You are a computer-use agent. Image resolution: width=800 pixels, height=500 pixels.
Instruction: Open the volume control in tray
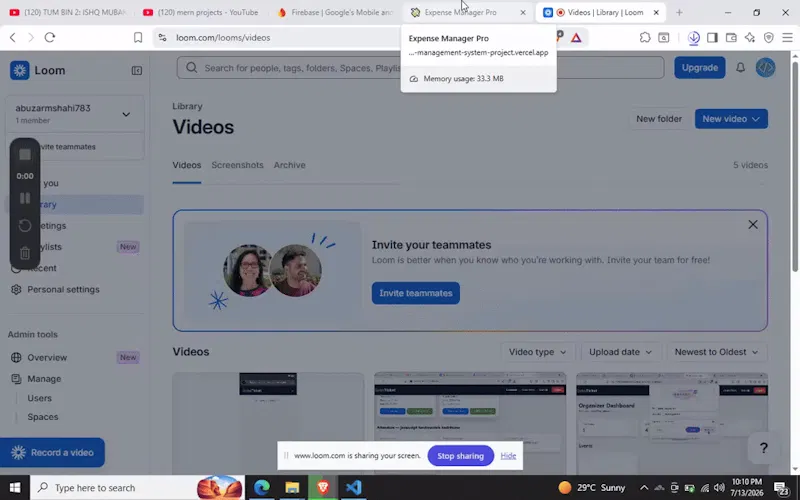[x=719, y=488]
